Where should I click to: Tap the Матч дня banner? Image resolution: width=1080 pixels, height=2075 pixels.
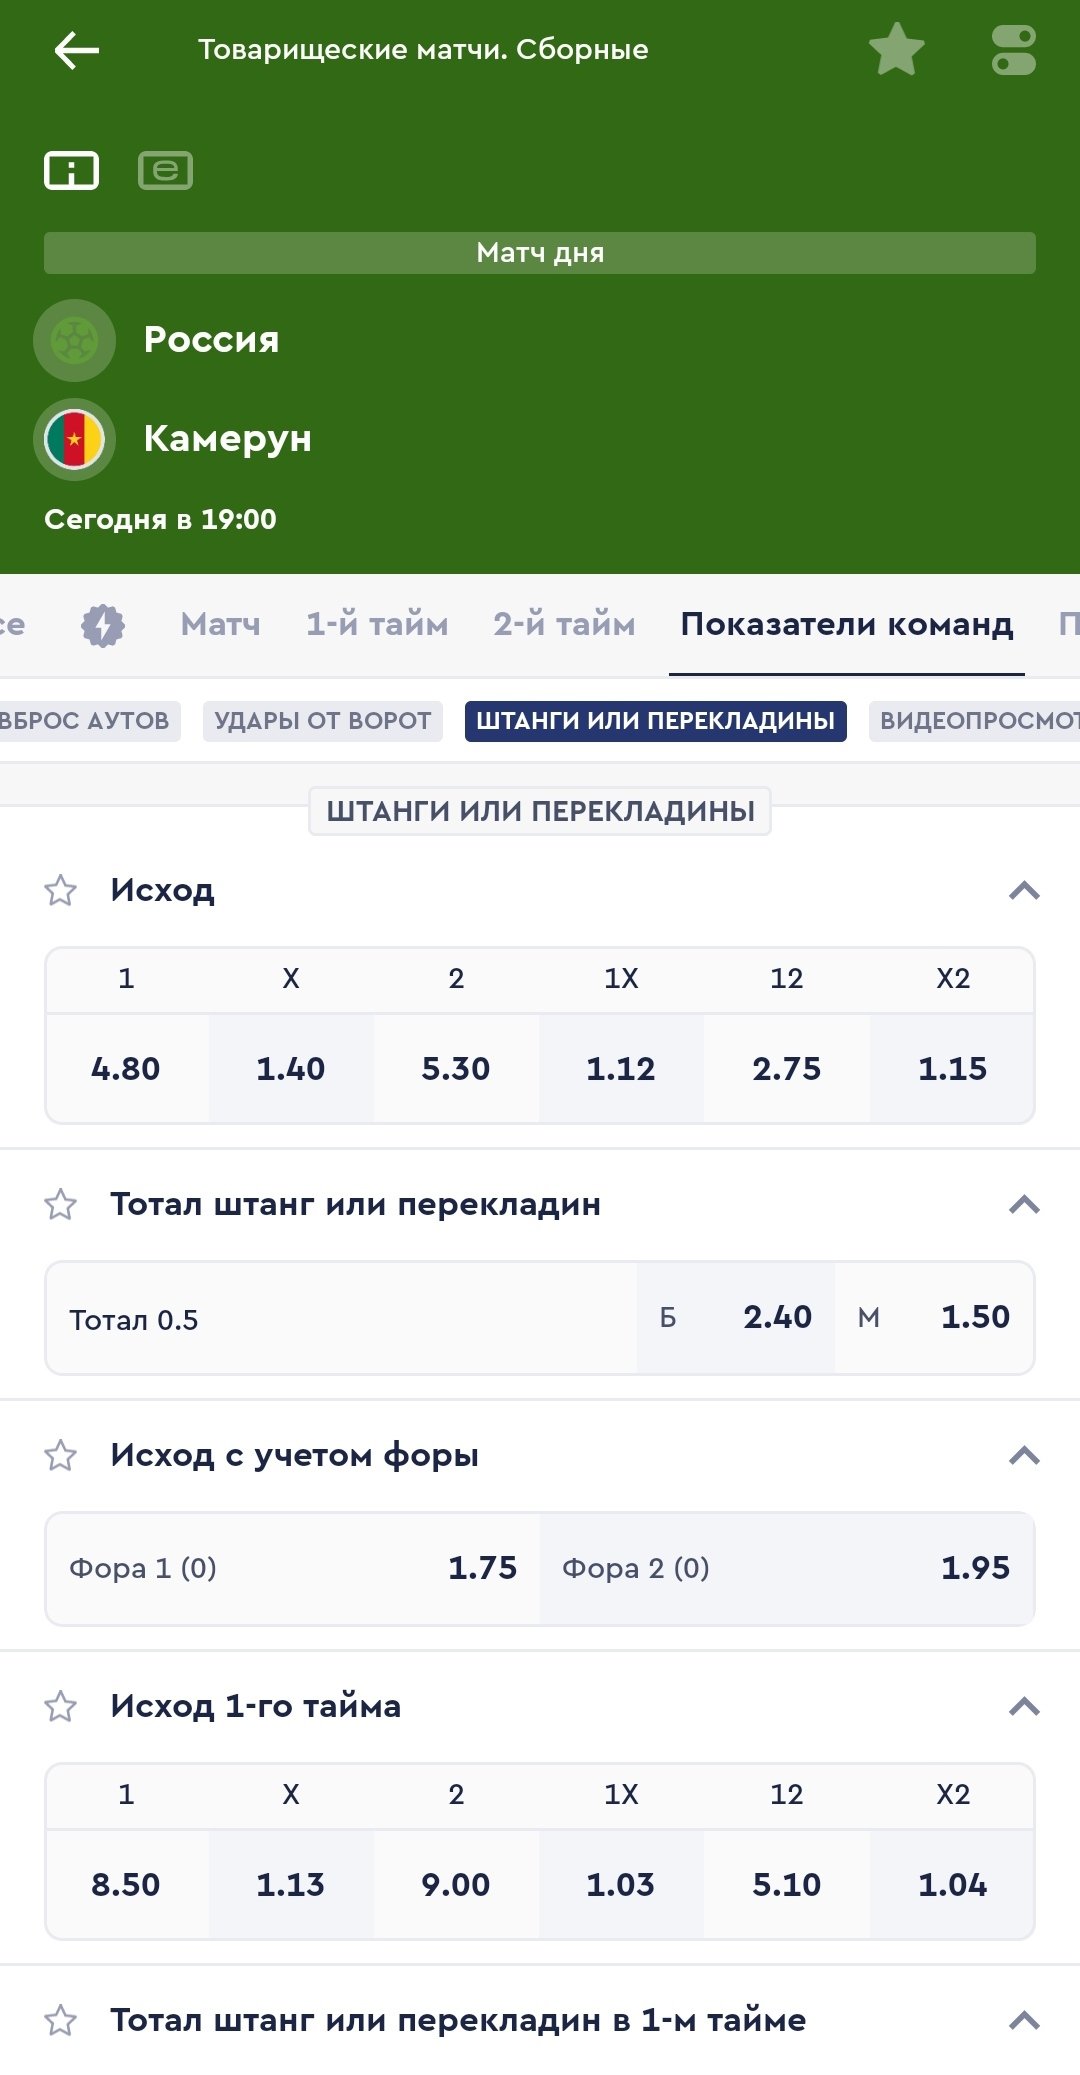(x=540, y=253)
